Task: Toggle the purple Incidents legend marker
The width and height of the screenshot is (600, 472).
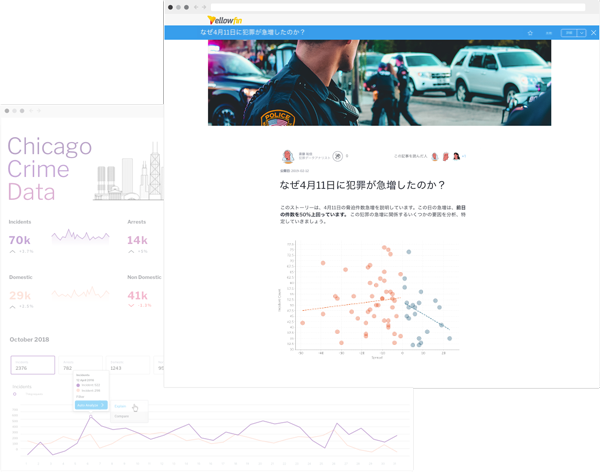Action: tap(14, 394)
